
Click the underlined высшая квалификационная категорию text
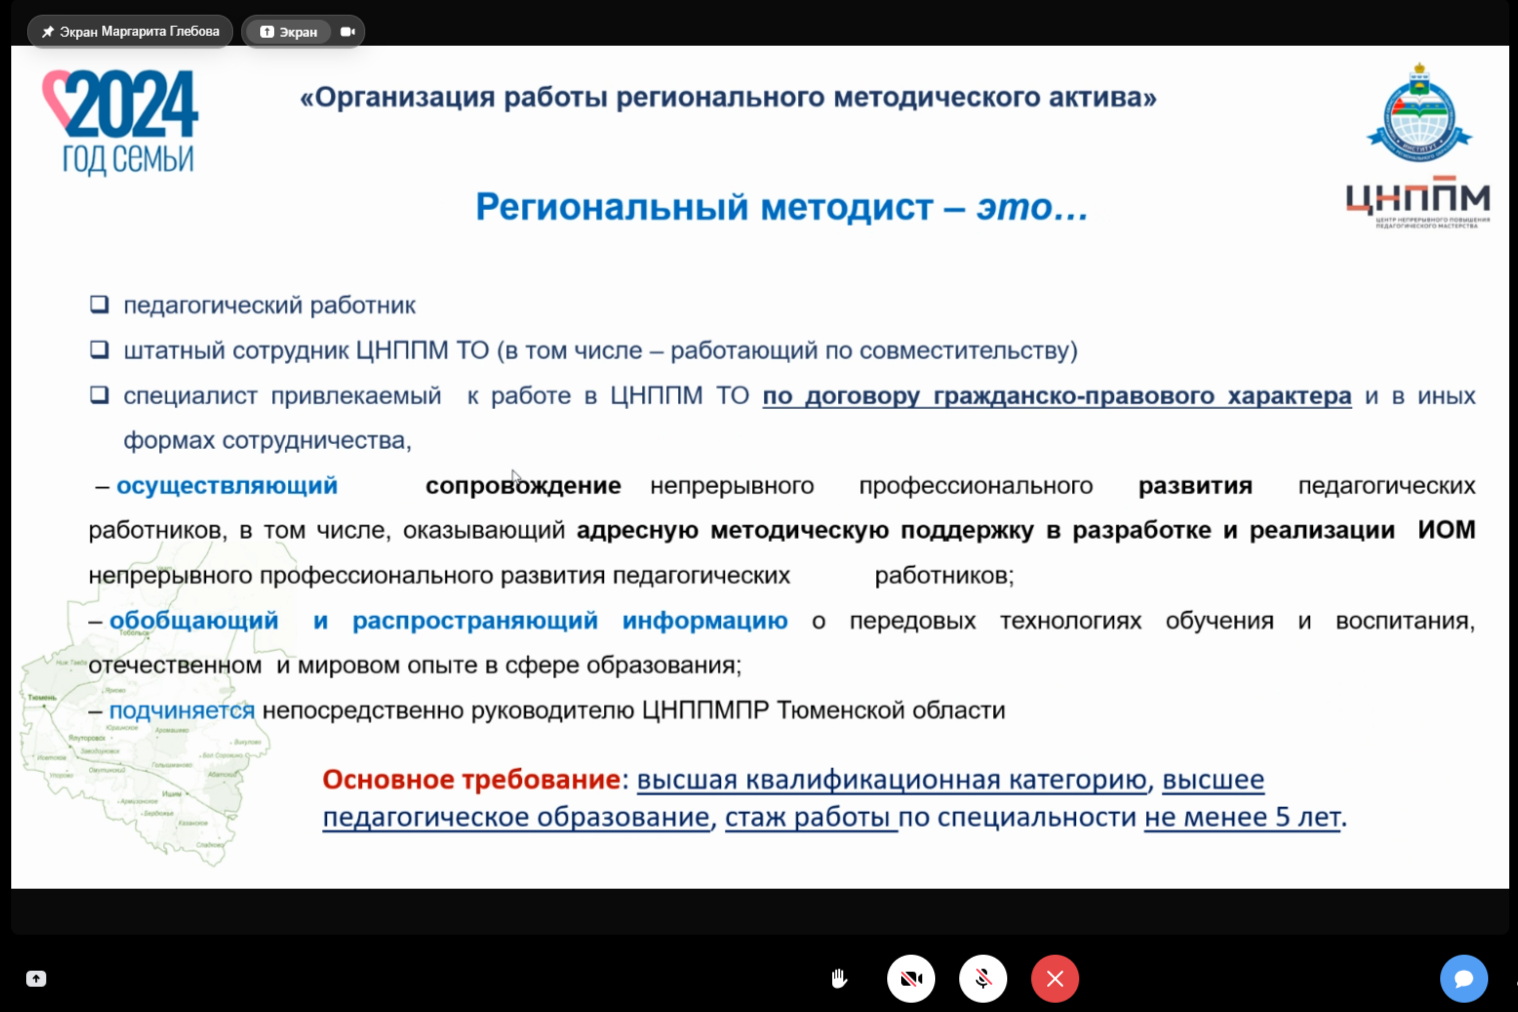point(891,779)
